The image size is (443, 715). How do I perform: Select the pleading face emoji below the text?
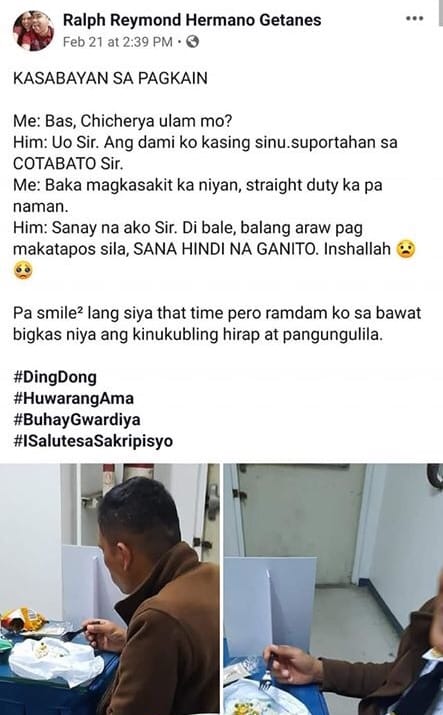[23, 270]
